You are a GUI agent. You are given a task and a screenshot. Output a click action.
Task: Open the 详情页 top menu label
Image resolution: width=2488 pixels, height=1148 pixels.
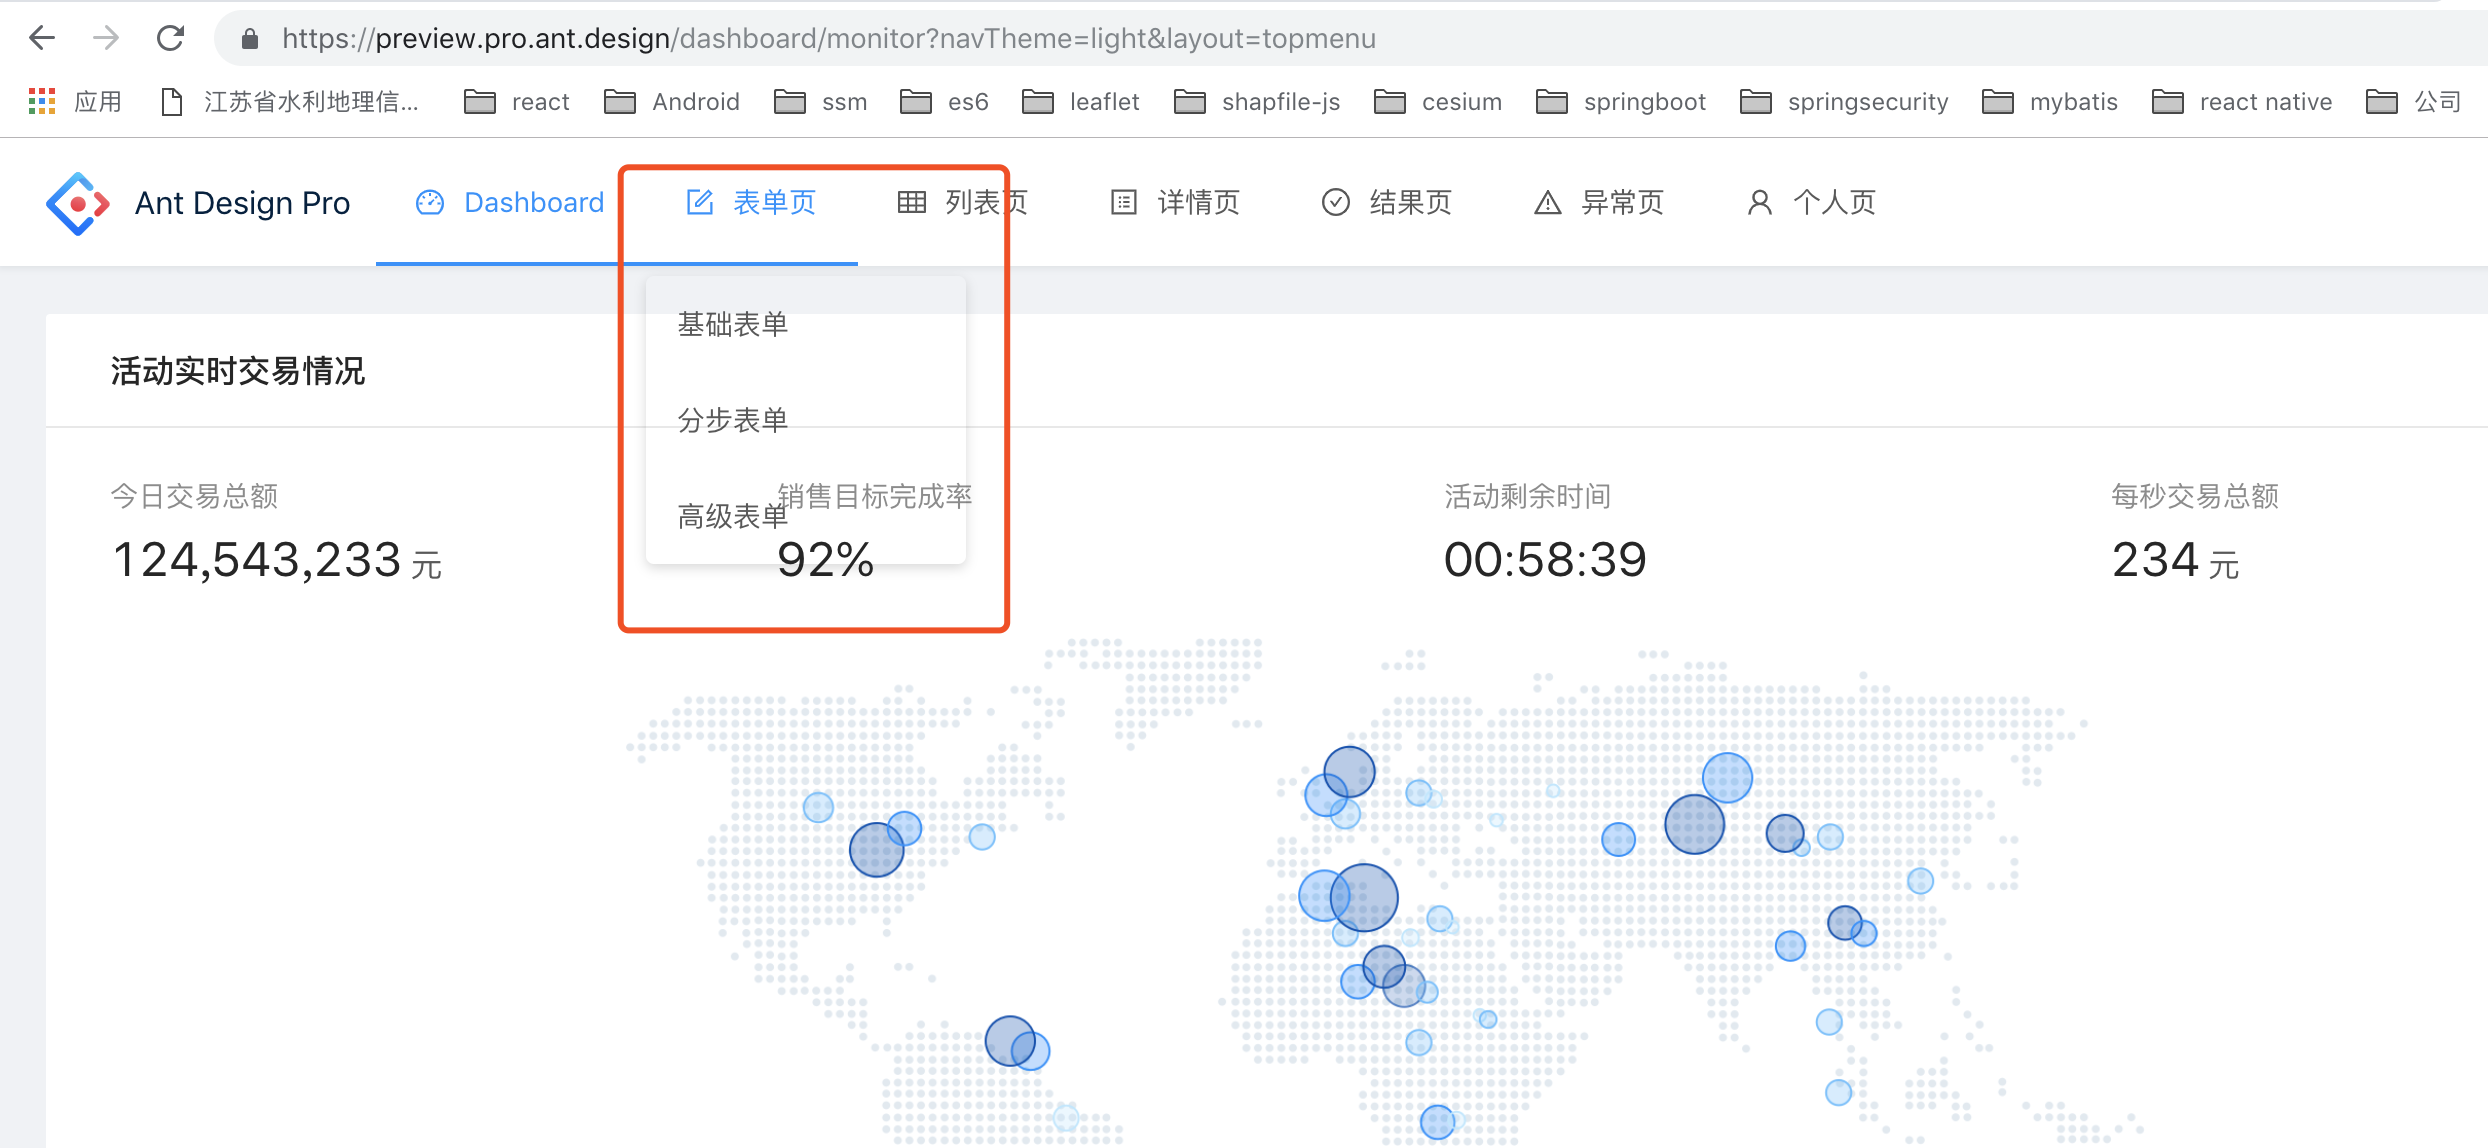pyautogui.click(x=1199, y=202)
